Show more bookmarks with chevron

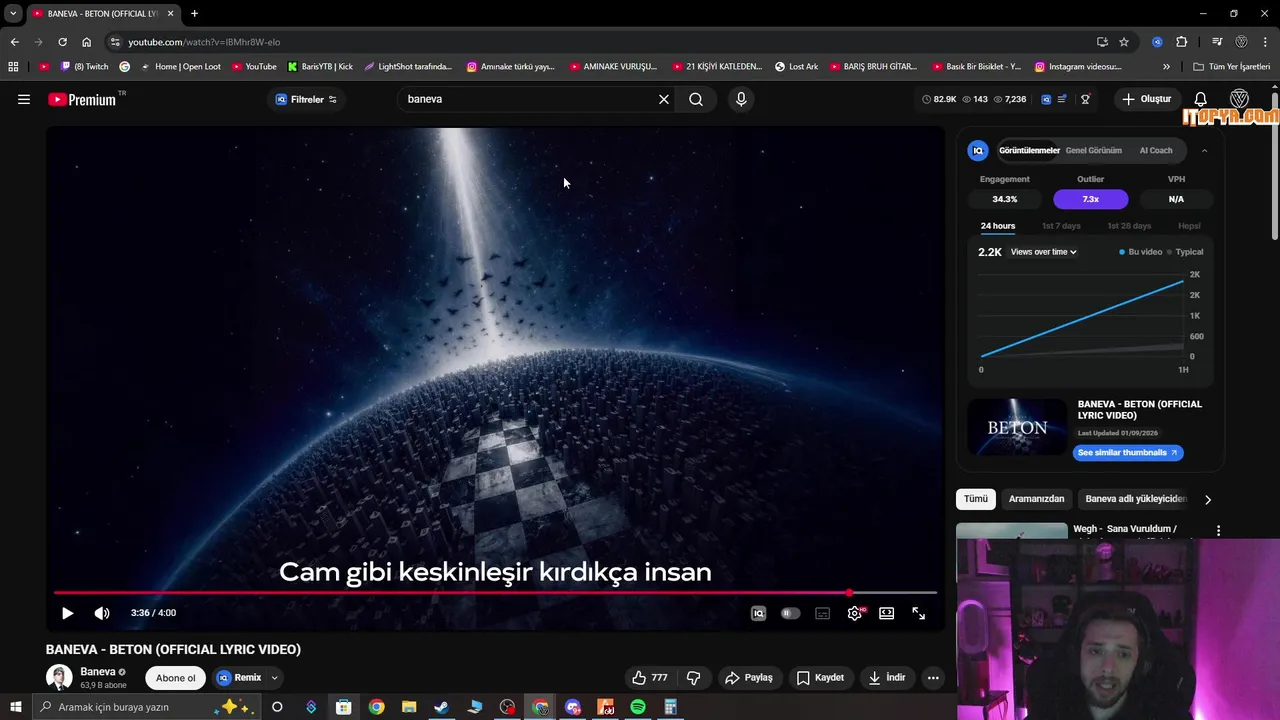[1166, 67]
